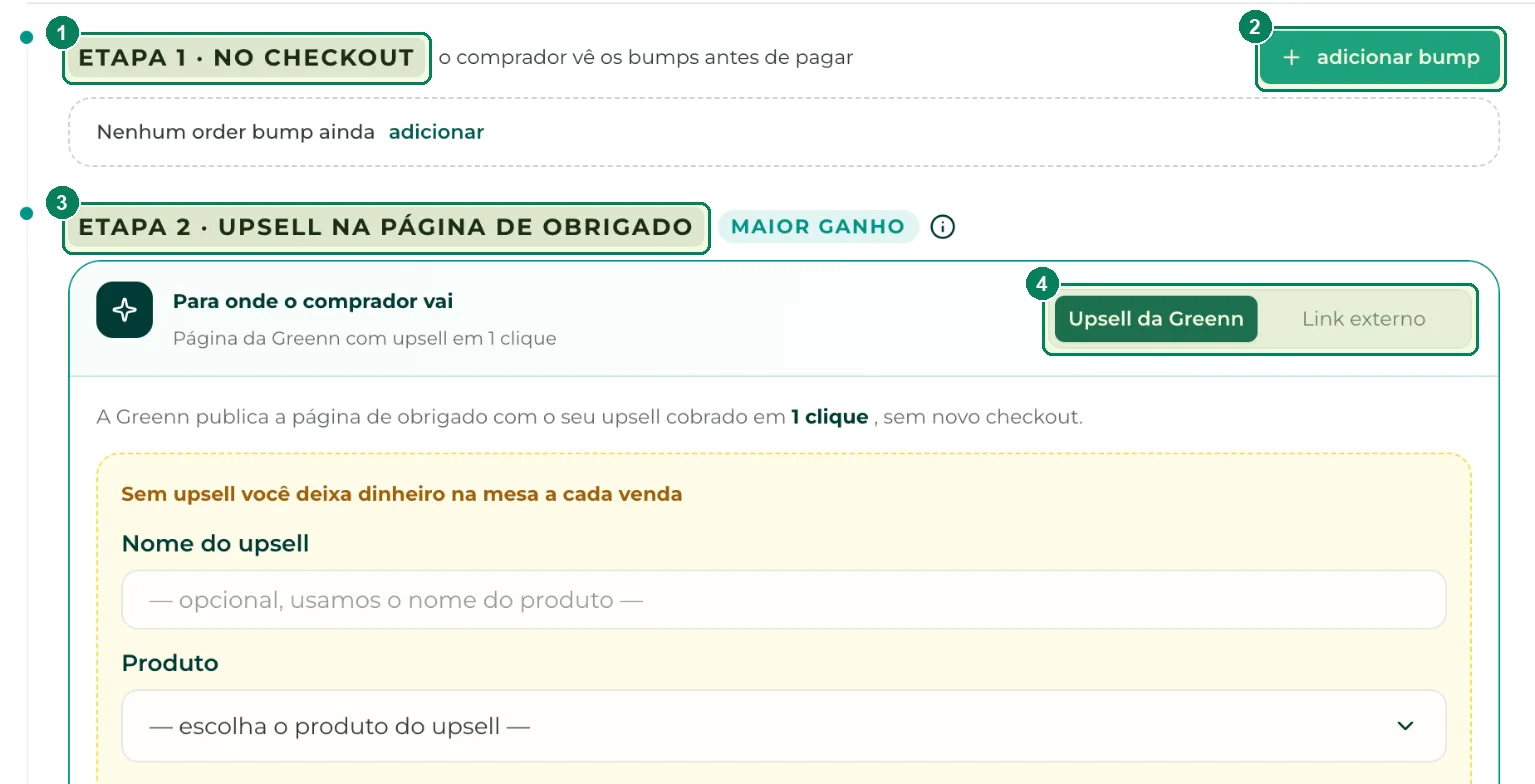Open the Produto dropdown for upsell

click(783, 726)
